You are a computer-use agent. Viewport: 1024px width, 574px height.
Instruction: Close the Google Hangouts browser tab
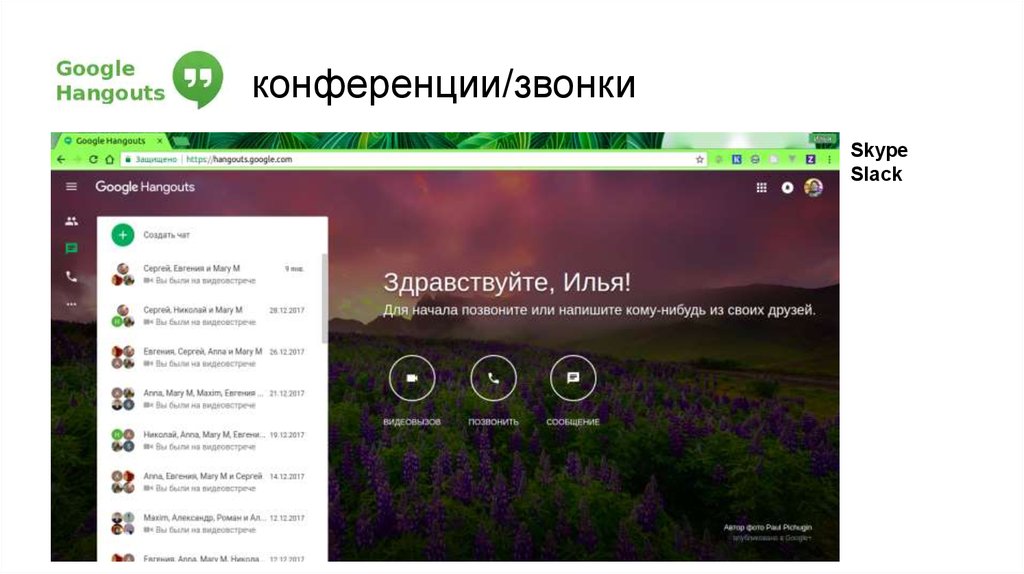point(159,140)
